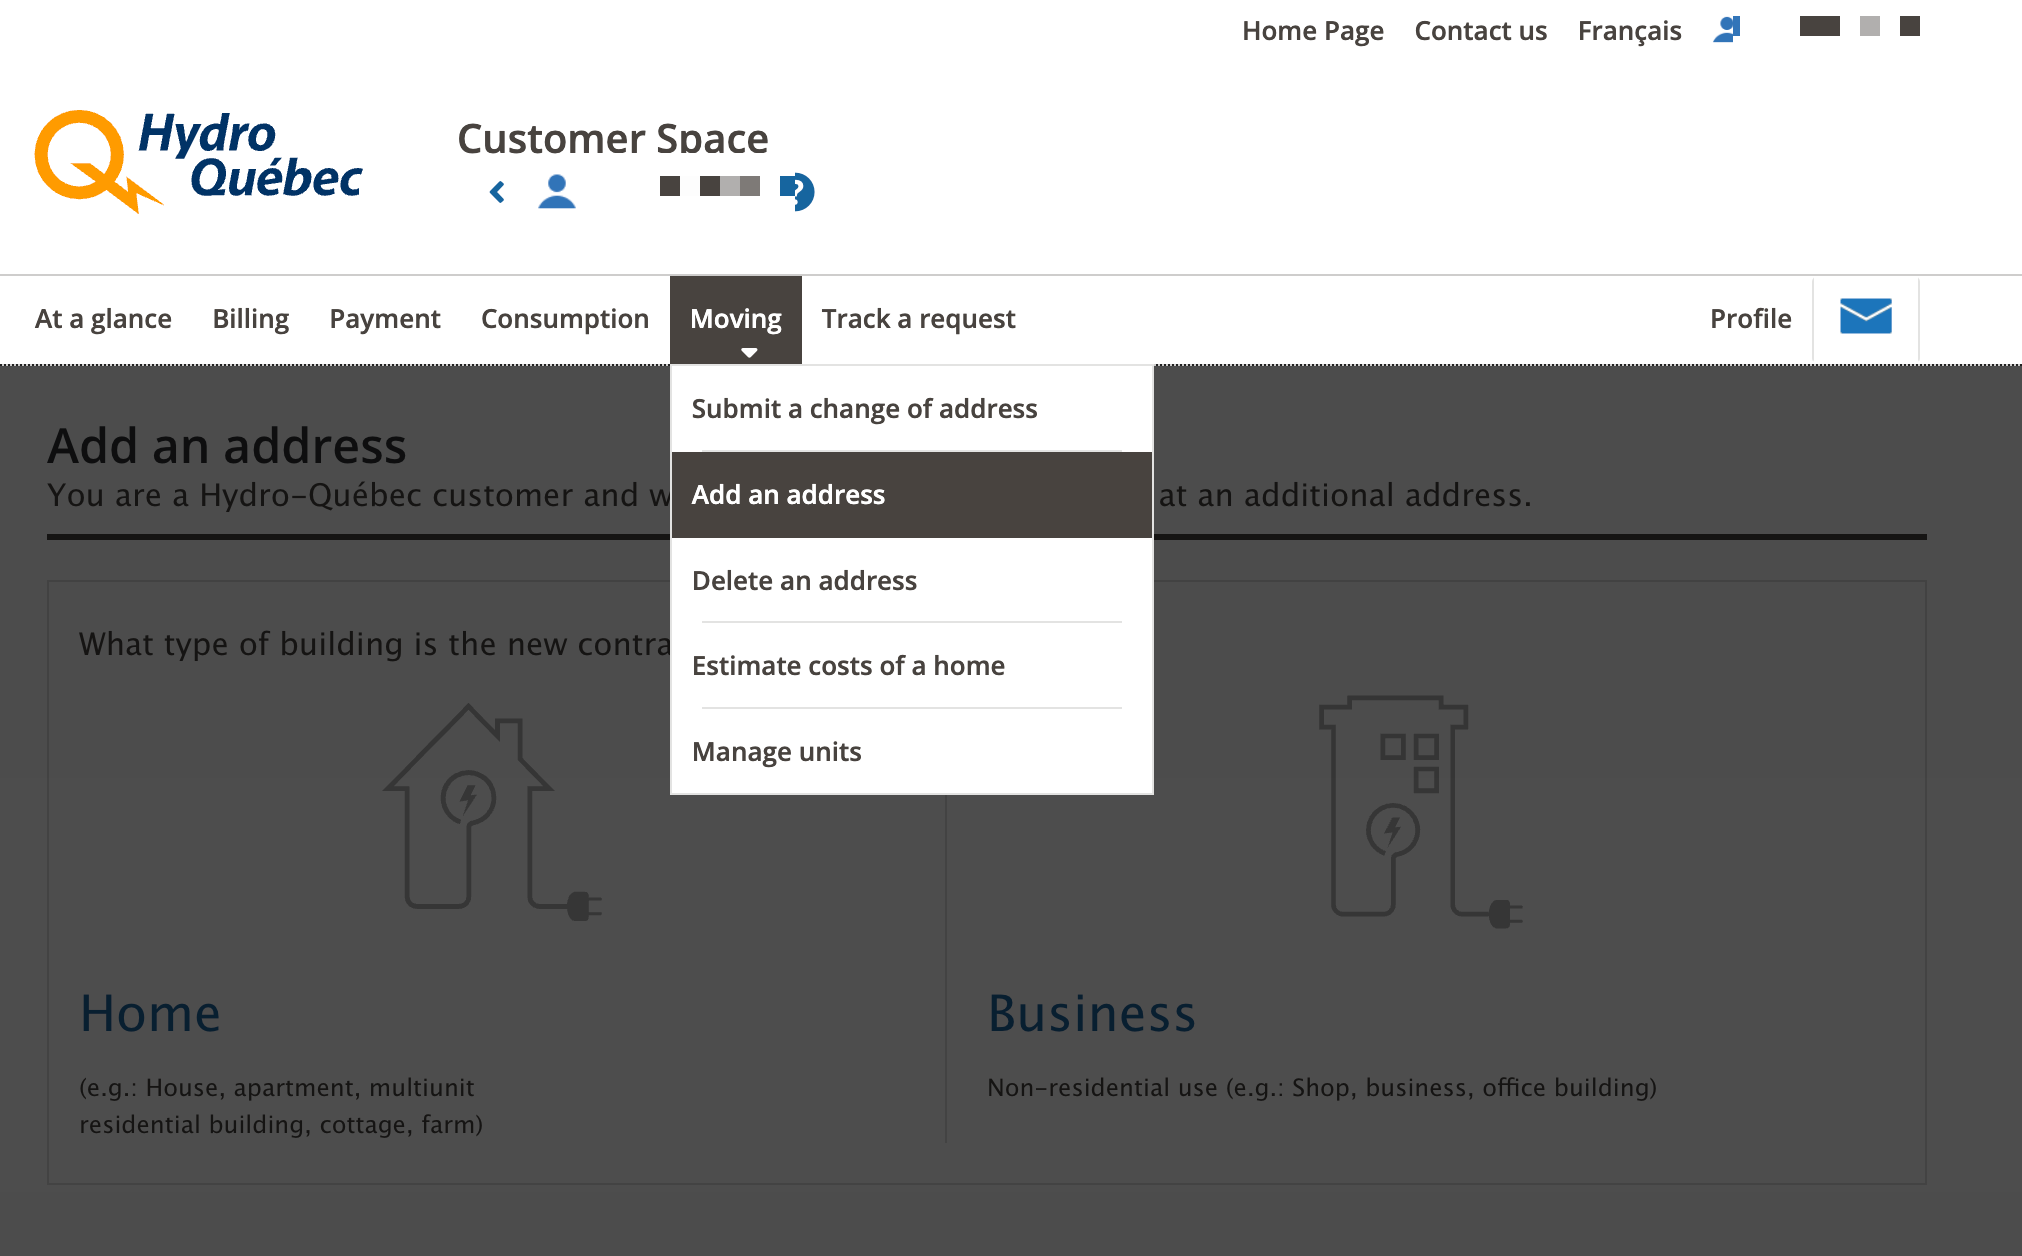Choose Submit a change of address
Viewport: 2022px width, 1256px height.
point(912,409)
